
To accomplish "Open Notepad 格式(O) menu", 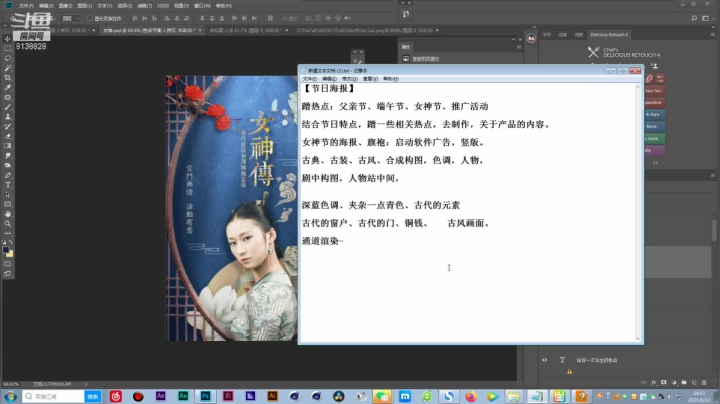I will (x=349, y=79).
